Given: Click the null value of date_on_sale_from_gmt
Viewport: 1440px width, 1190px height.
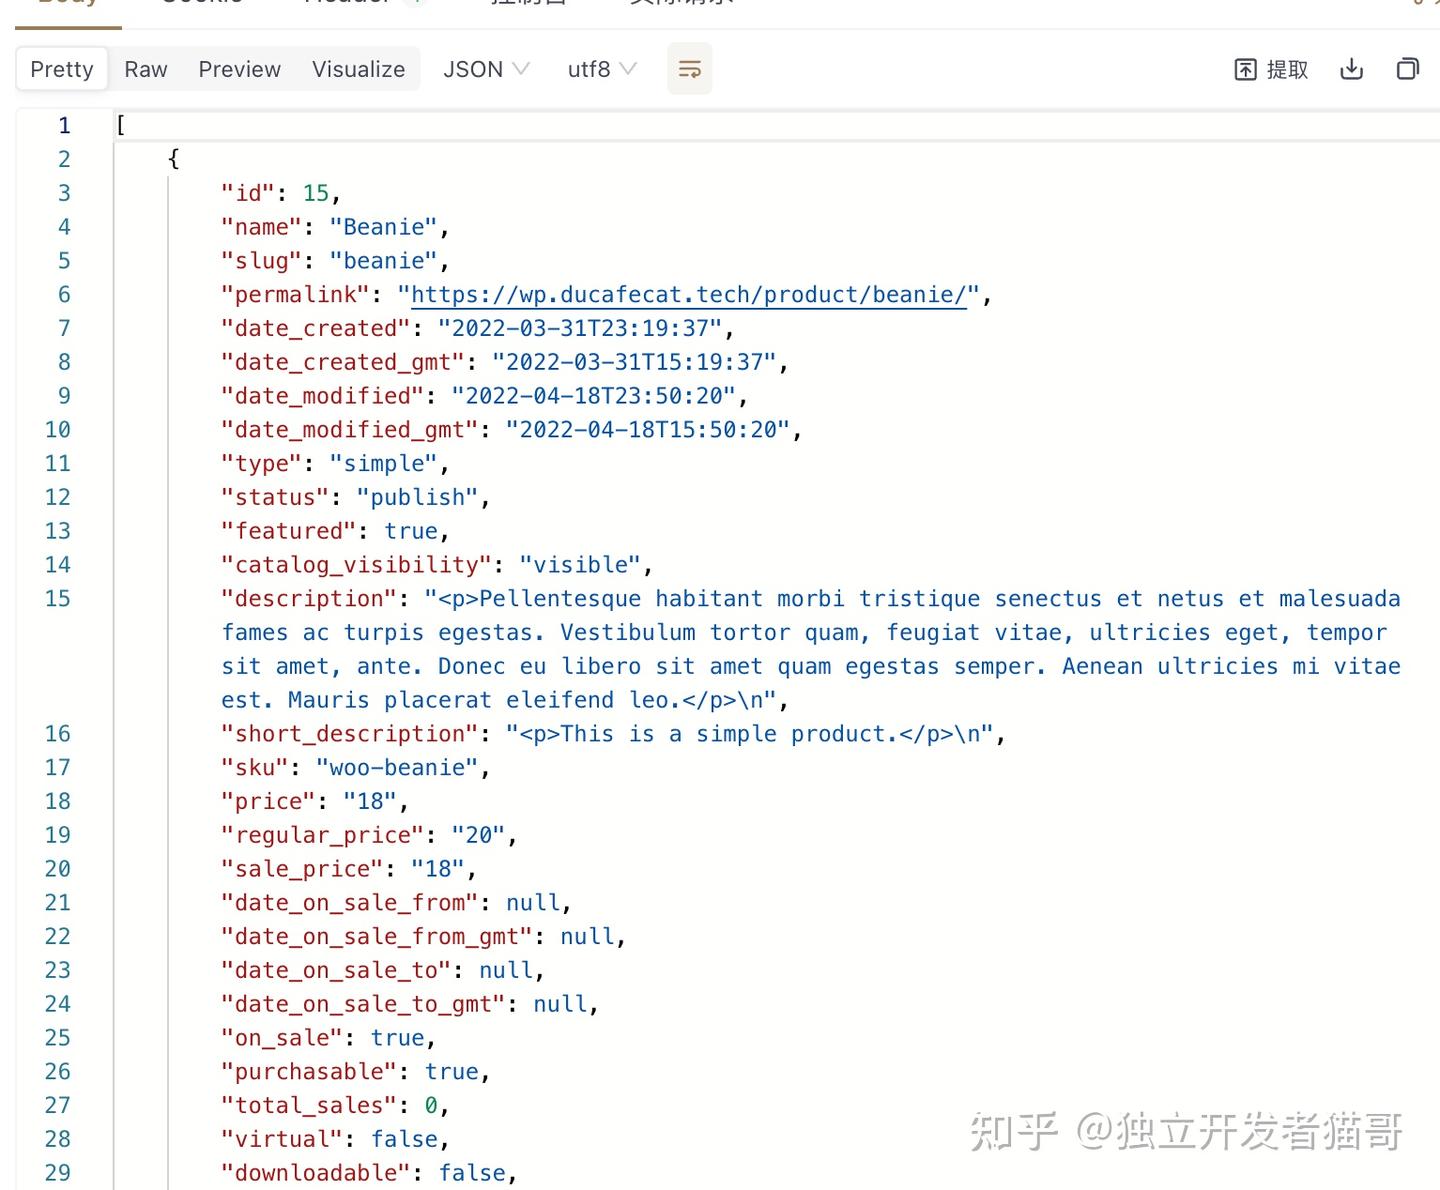Looking at the screenshot, I should (x=587, y=936).
